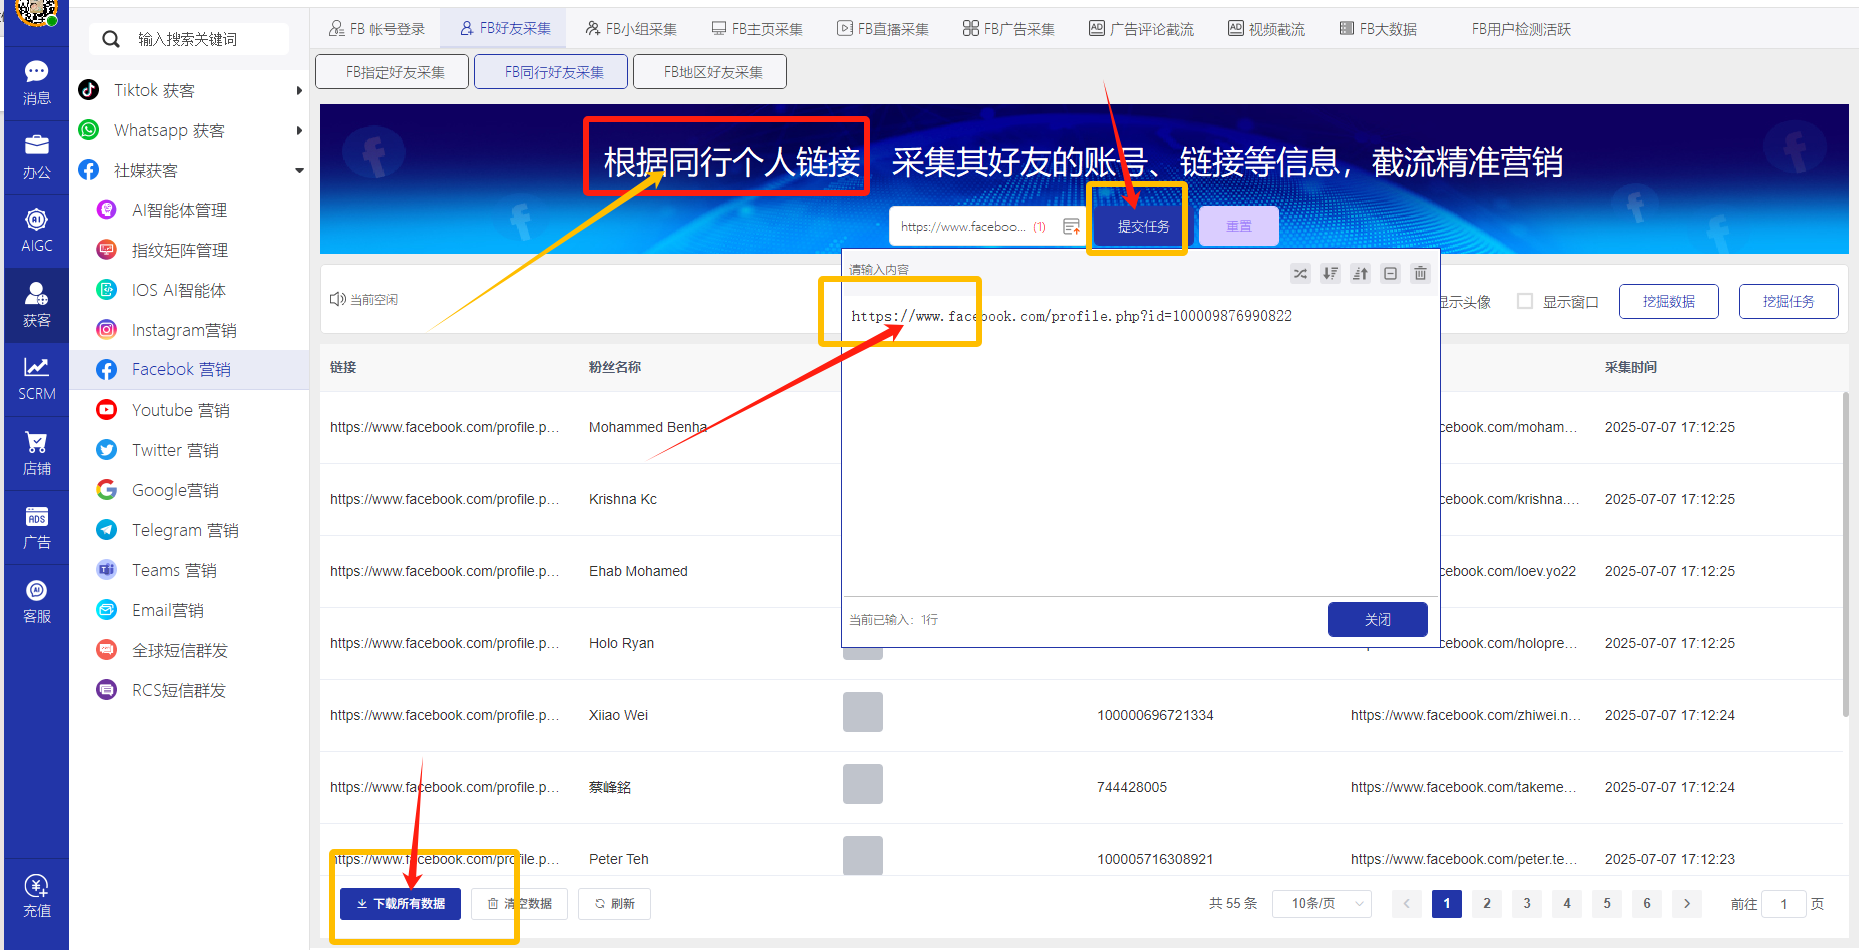Click the 挖掘数据 button
The height and width of the screenshot is (950, 1859).
[x=1668, y=301]
